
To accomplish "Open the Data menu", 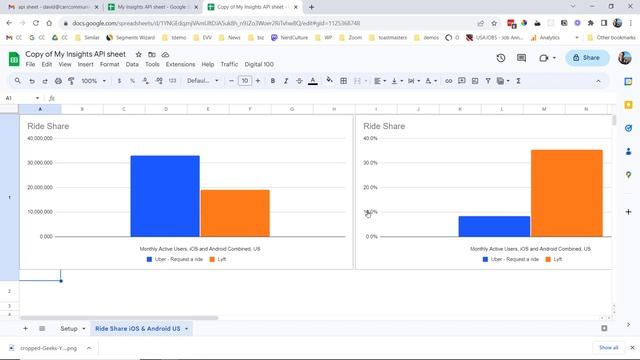I will pyautogui.click(x=132, y=64).
